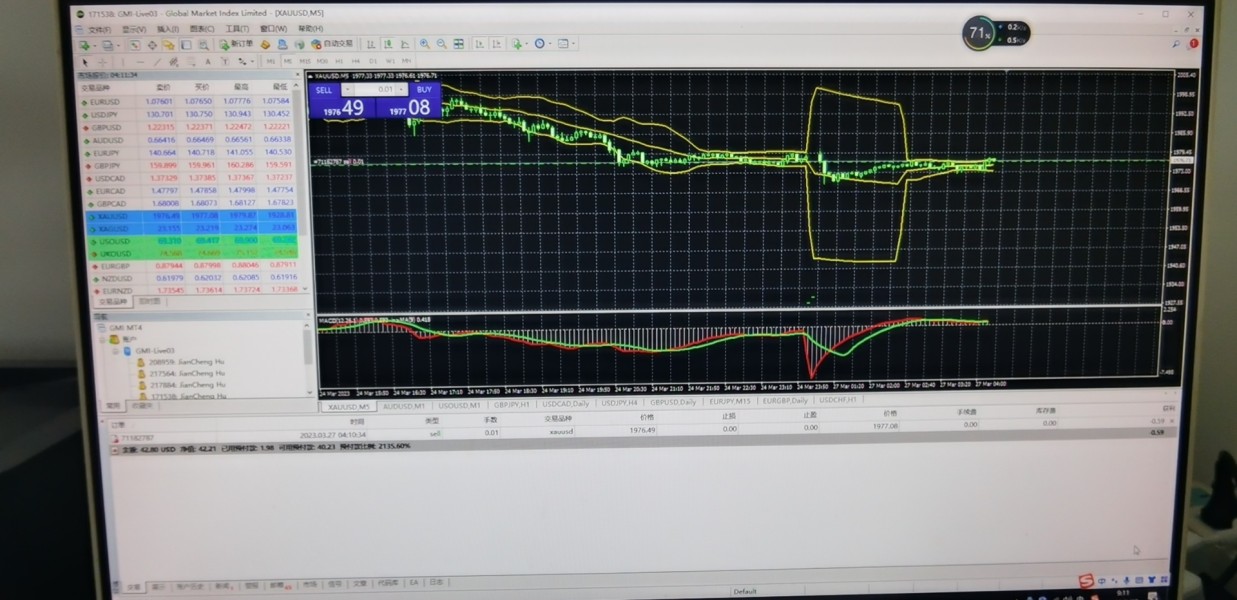This screenshot has width=1237, height=600.
Task: Switch chart to D1 timeframe
Action: (372, 61)
